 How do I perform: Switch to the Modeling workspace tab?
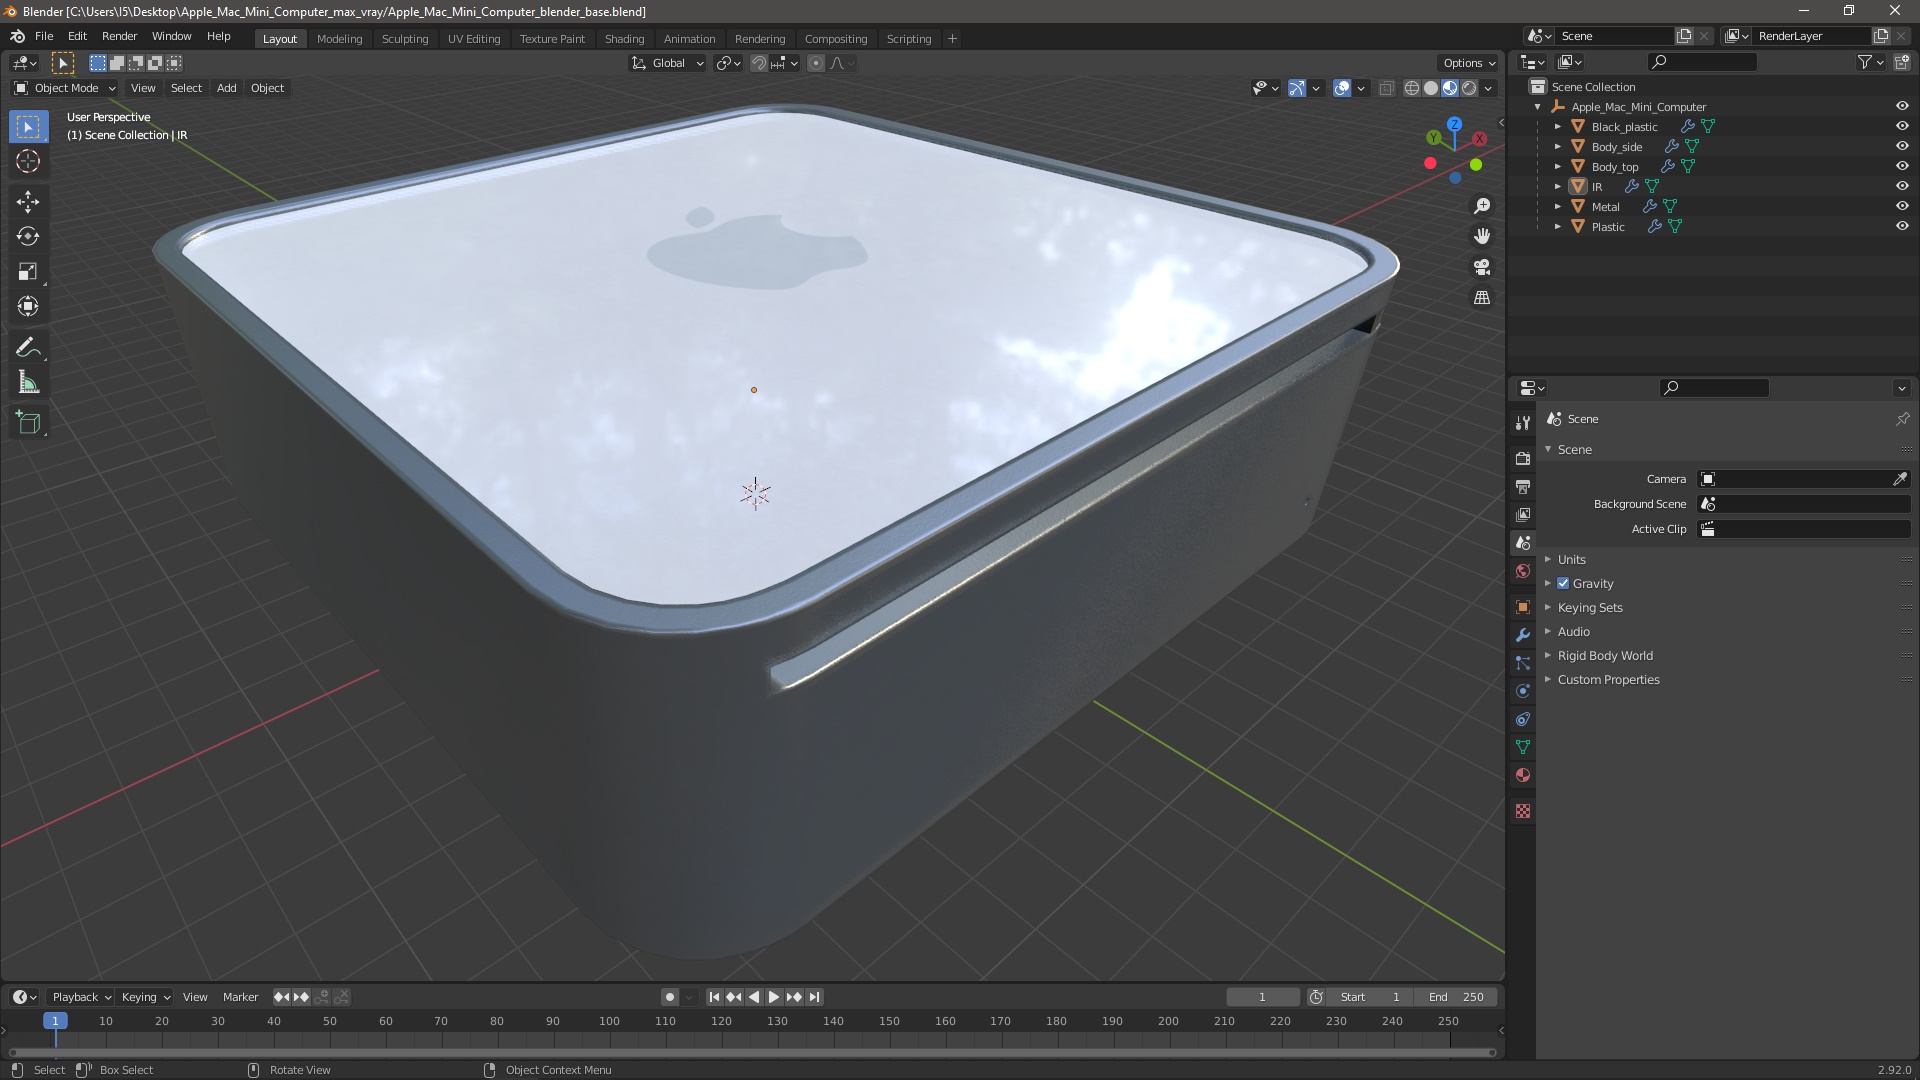[x=339, y=38]
